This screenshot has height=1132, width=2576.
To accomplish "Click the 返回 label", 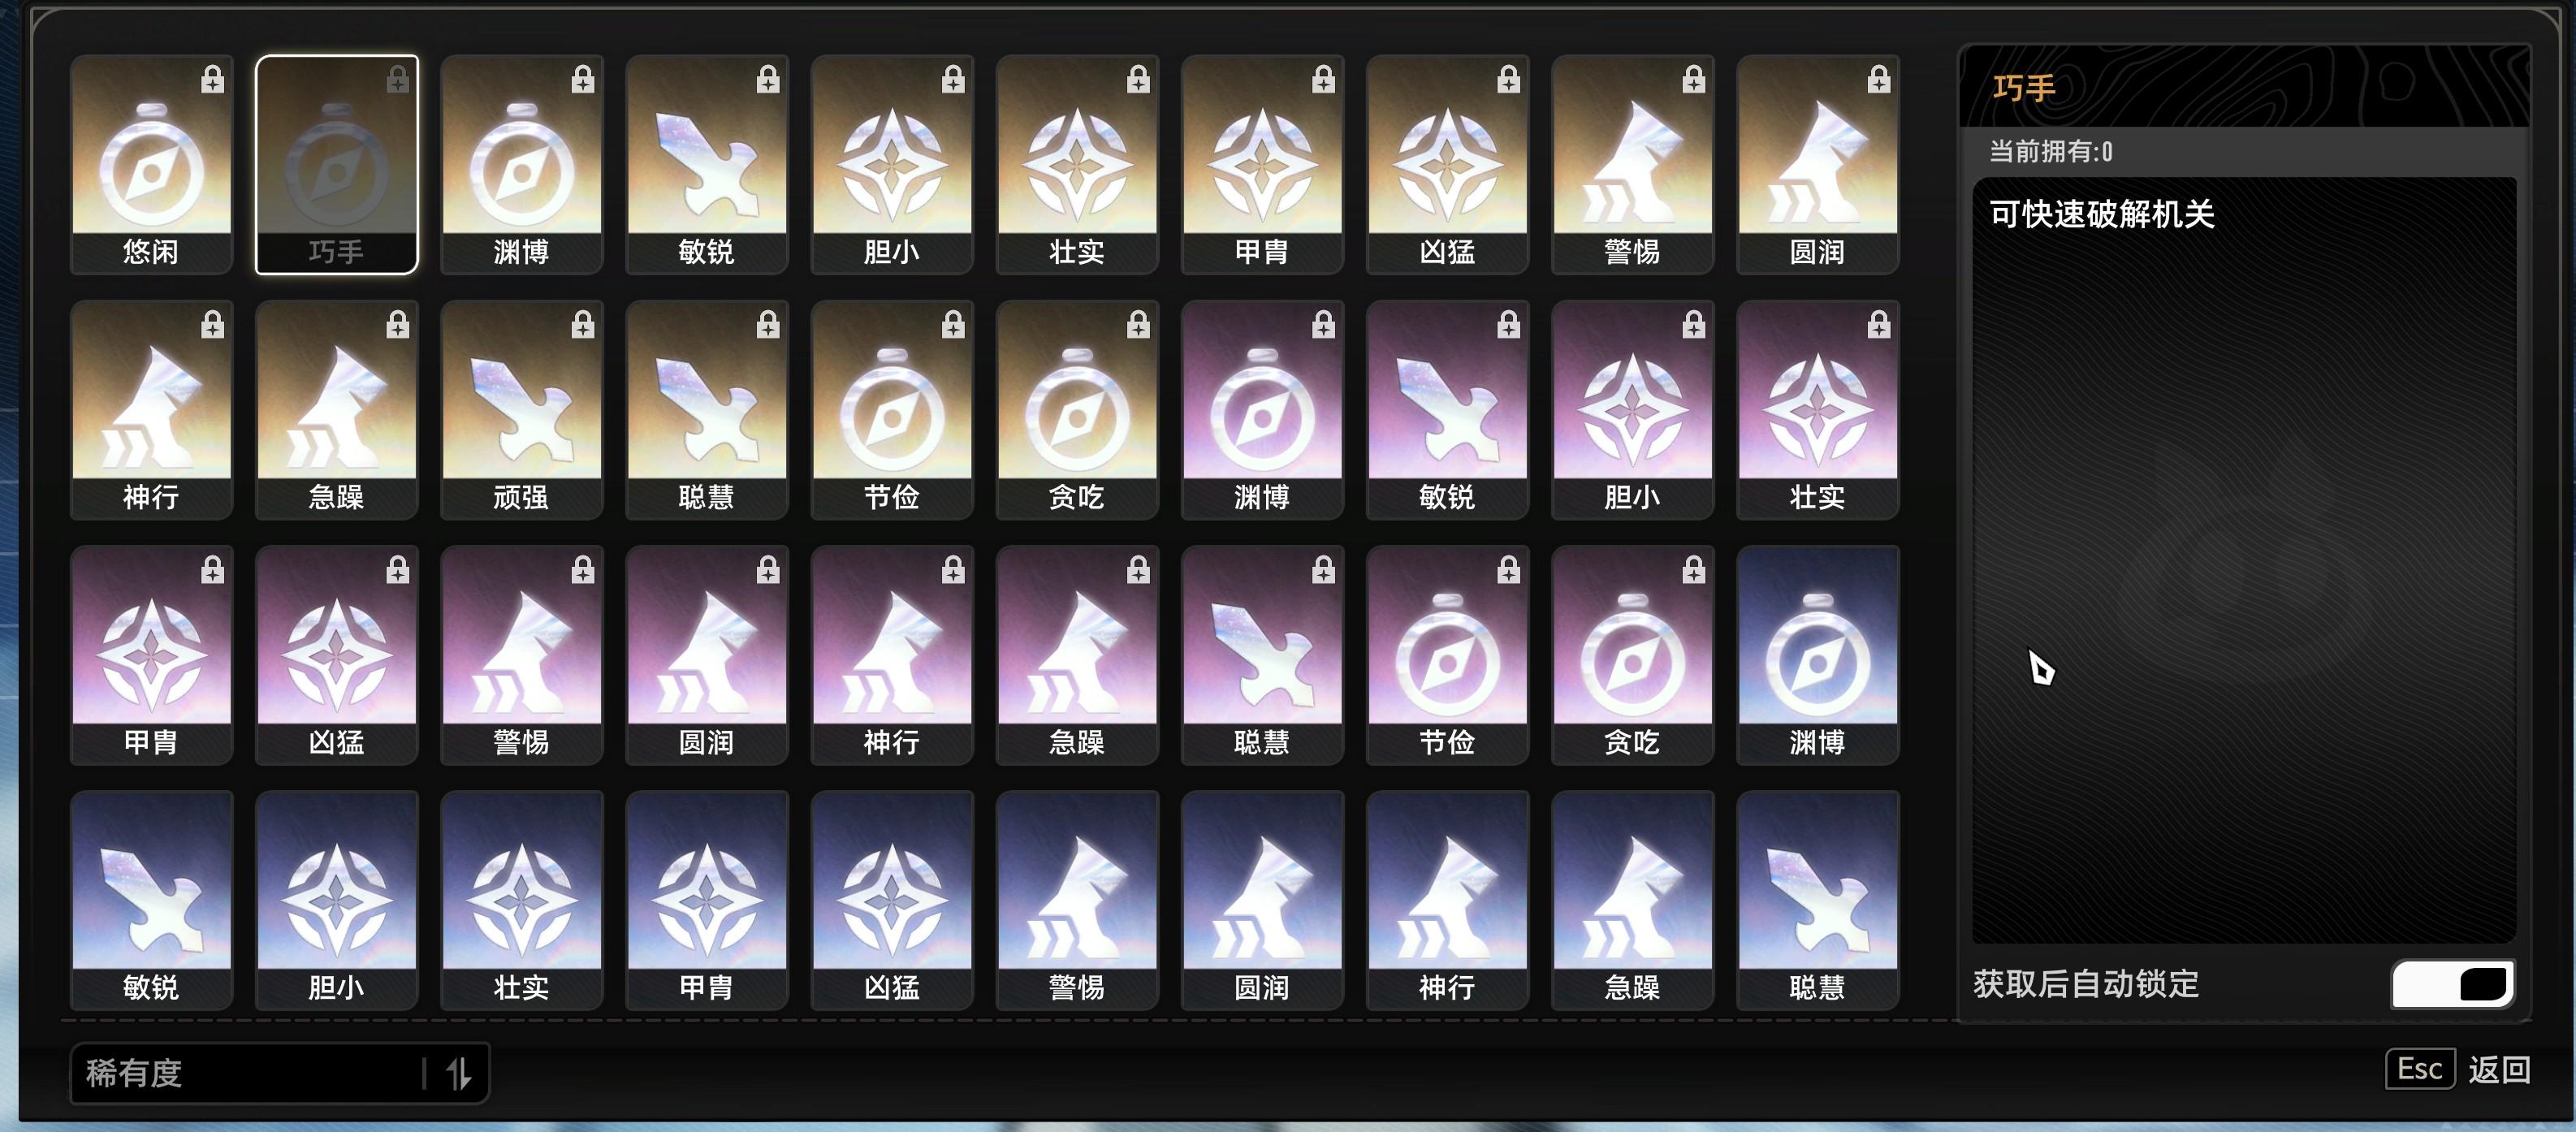I will click(x=2499, y=1070).
